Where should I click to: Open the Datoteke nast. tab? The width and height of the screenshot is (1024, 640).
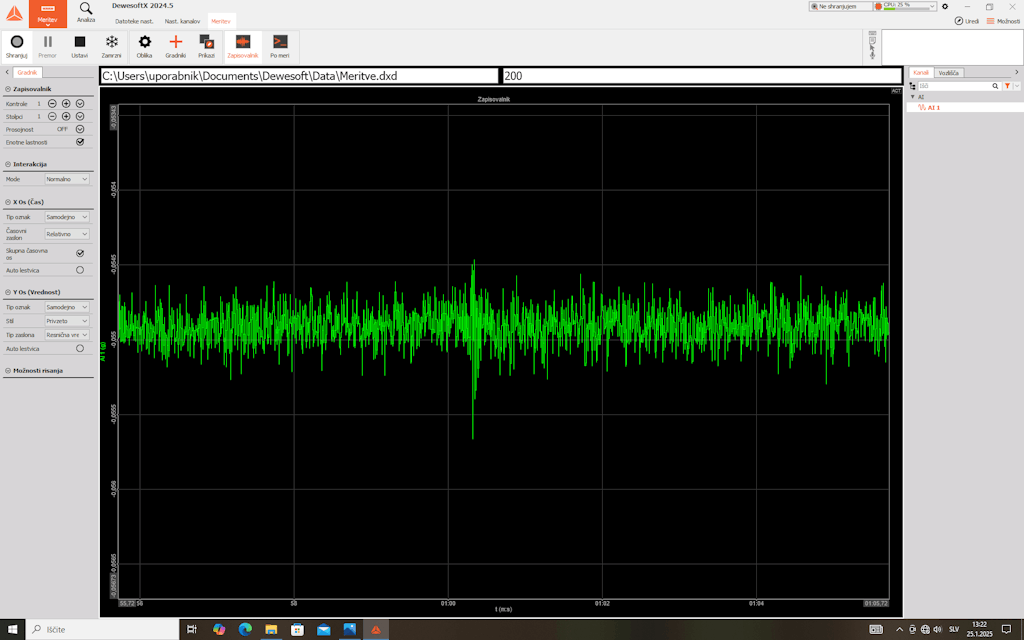[135, 22]
